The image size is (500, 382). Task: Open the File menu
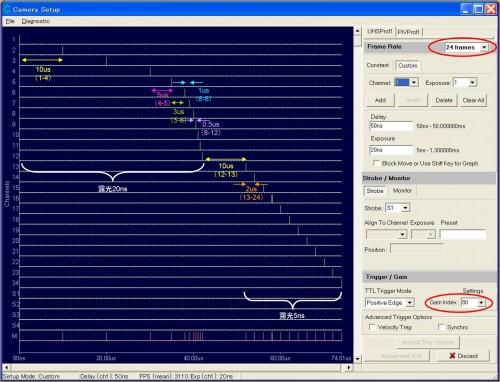click(x=10, y=21)
